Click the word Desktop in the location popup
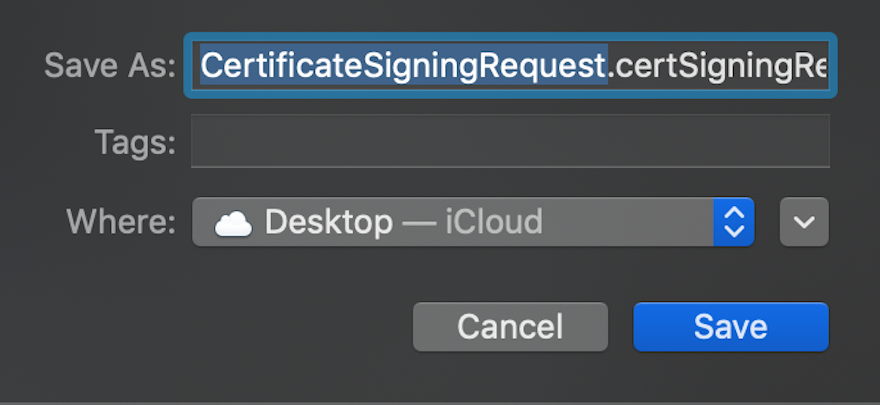The height and width of the screenshot is (405, 880). pyautogui.click(x=328, y=222)
